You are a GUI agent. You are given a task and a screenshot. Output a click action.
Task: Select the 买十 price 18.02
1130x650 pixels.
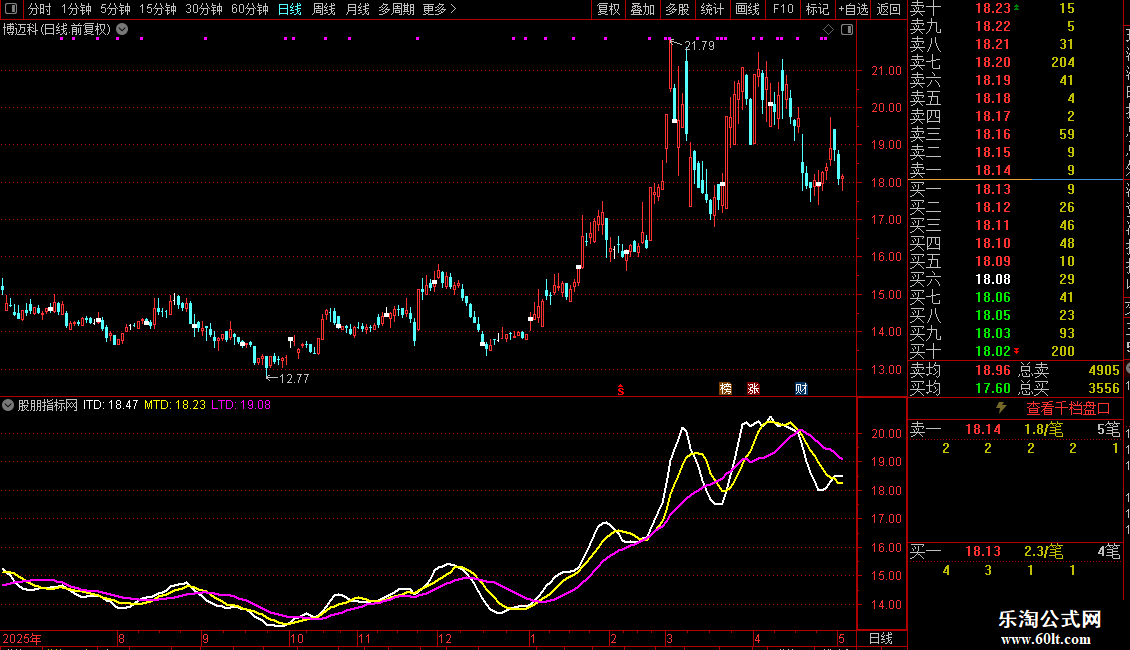tap(992, 351)
